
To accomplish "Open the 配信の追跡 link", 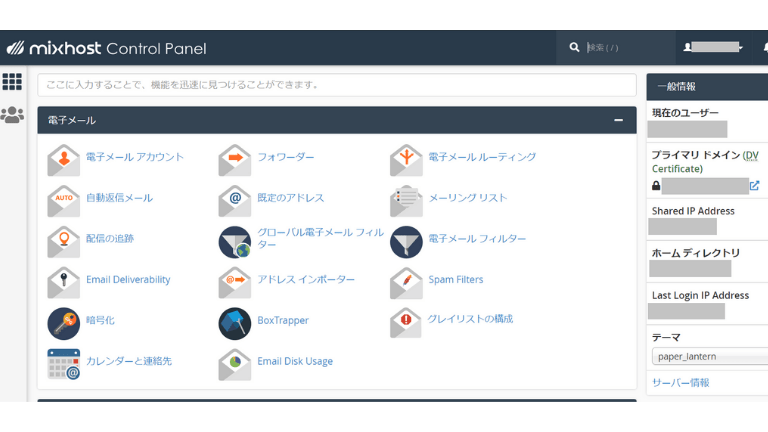I will pyautogui.click(x=110, y=239).
